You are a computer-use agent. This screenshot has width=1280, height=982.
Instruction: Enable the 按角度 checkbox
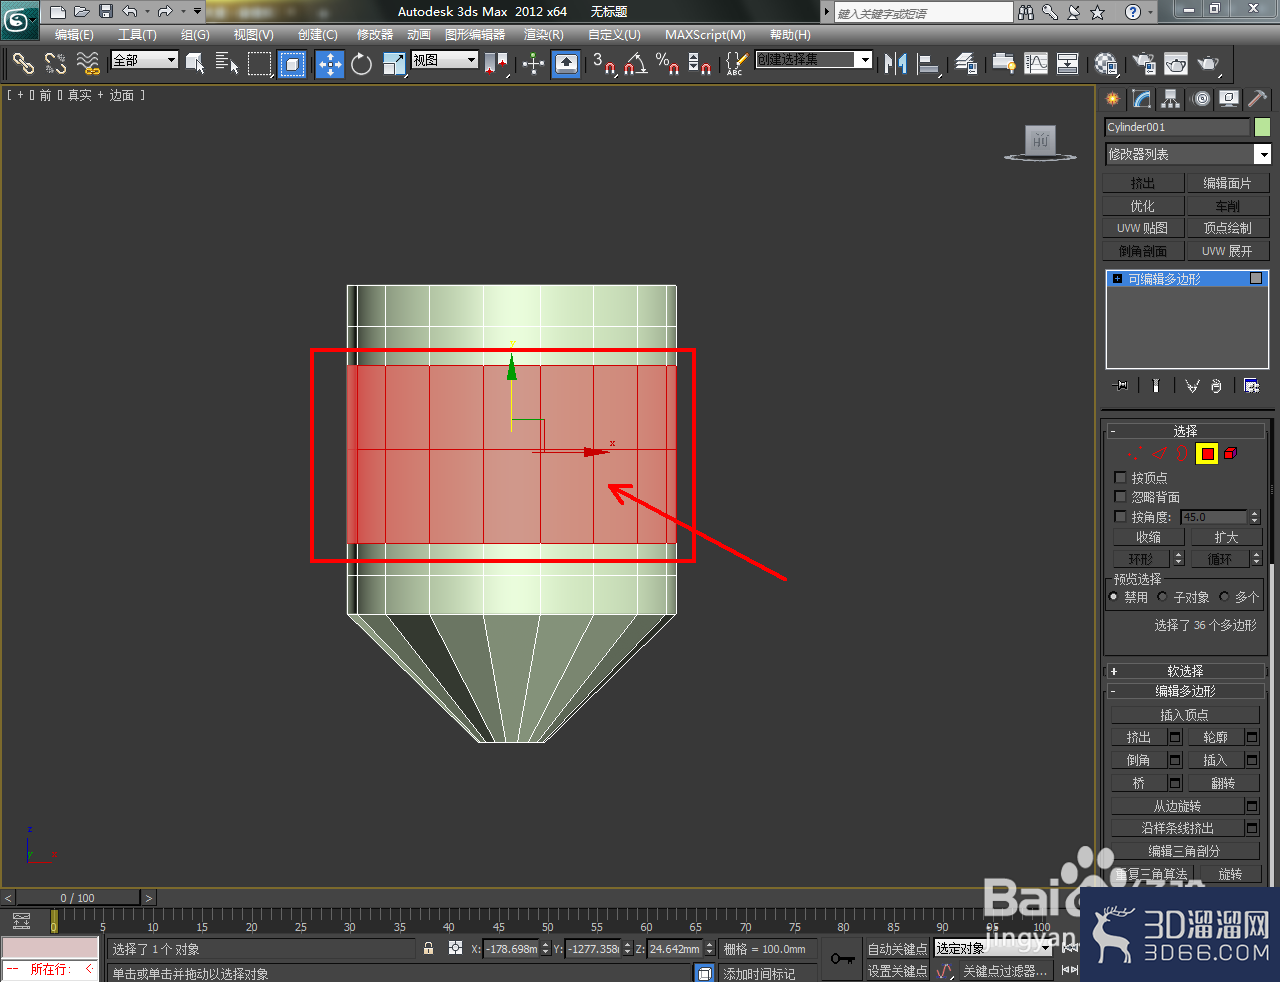(1120, 517)
